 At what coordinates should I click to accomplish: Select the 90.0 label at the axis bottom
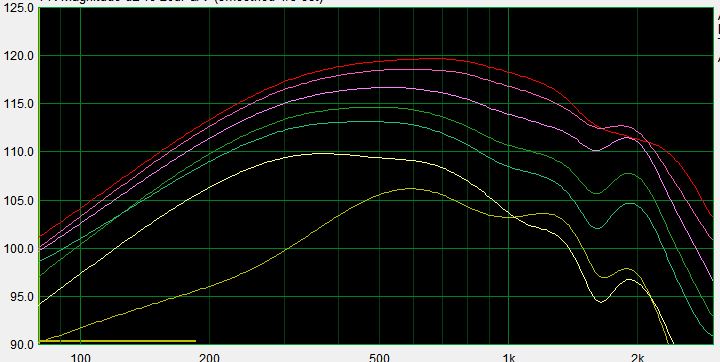pyautogui.click(x=22, y=345)
